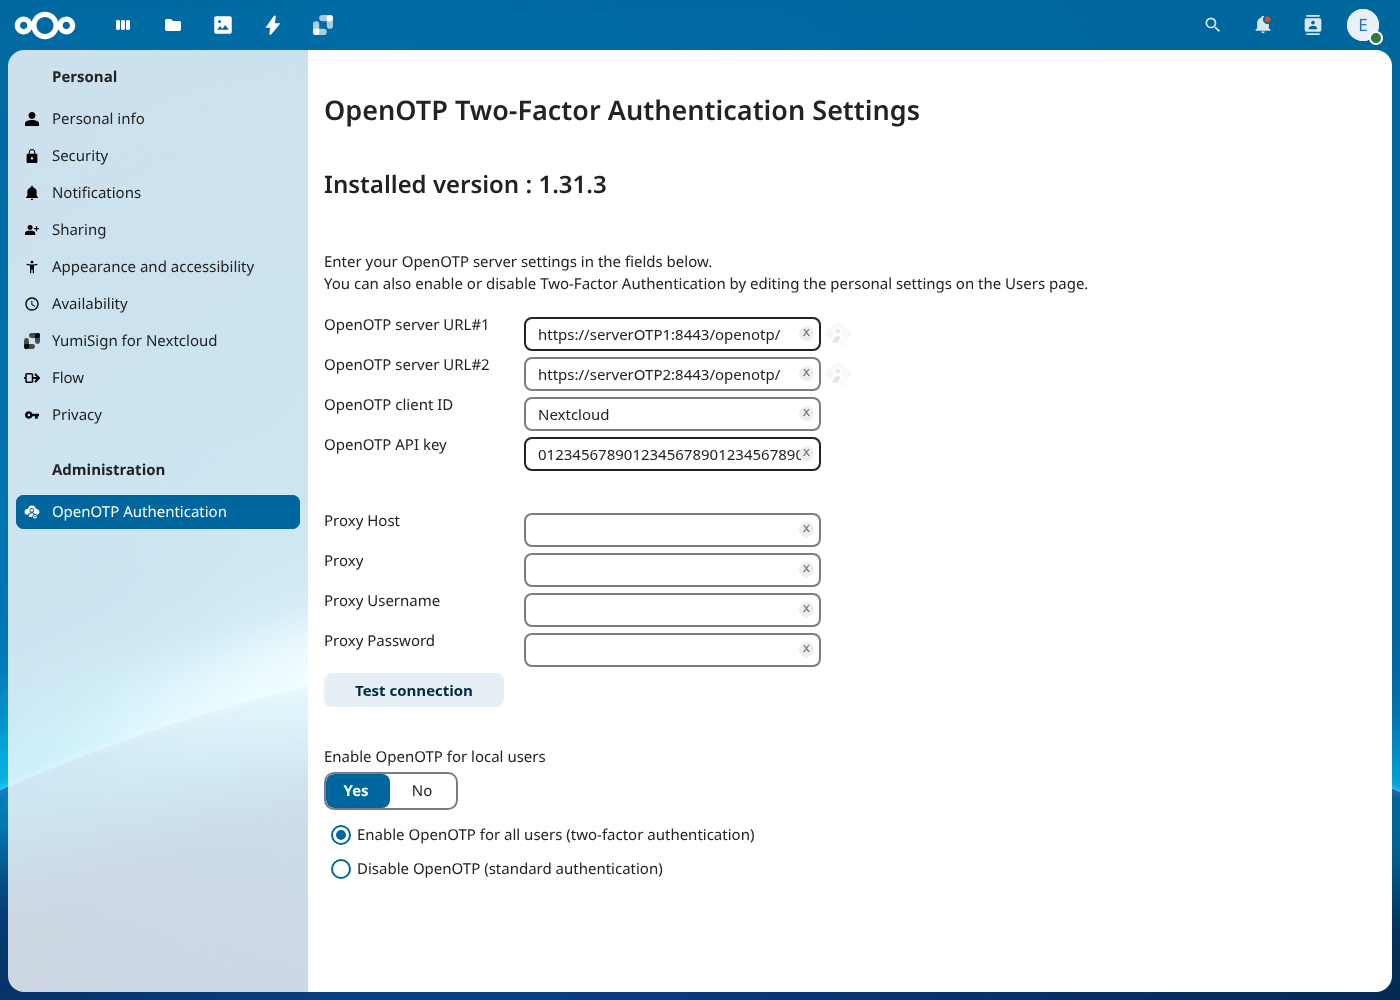Clear the OpenOTP server URL#2 field
This screenshot has width=1400, height=1000.
coord(806,373)
